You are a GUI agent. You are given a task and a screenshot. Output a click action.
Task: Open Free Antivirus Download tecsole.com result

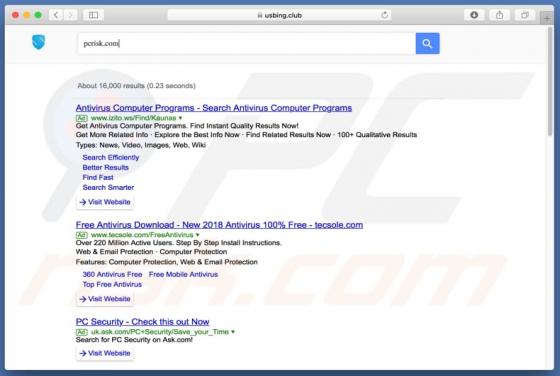pyautogui.click(x=219, y=225)
